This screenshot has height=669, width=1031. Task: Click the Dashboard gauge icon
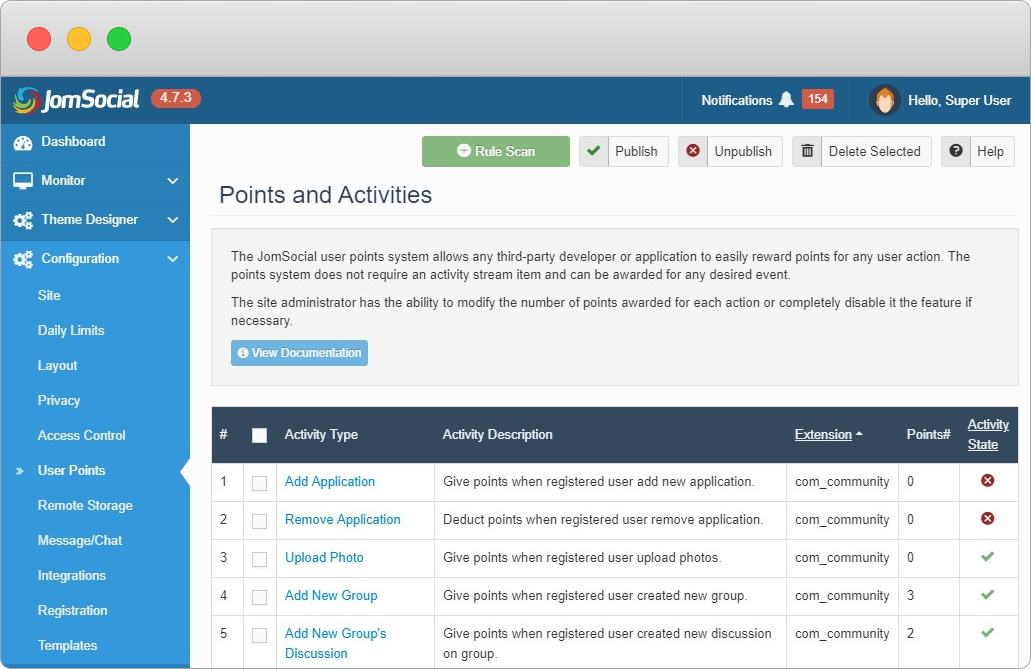tap(23, 143)
